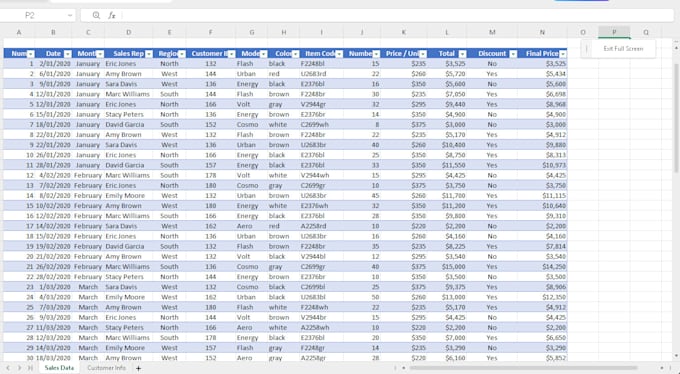Click the horizontal scrollbar thumb
680x374 pixels.
(523, 368)
